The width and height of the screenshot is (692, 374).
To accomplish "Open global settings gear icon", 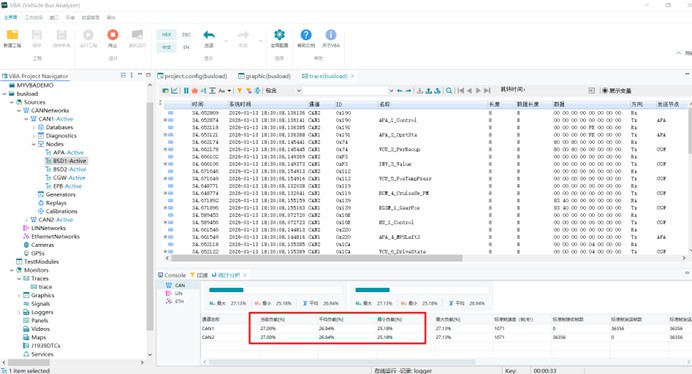I will pyautogui.click(x=279, y=34).
